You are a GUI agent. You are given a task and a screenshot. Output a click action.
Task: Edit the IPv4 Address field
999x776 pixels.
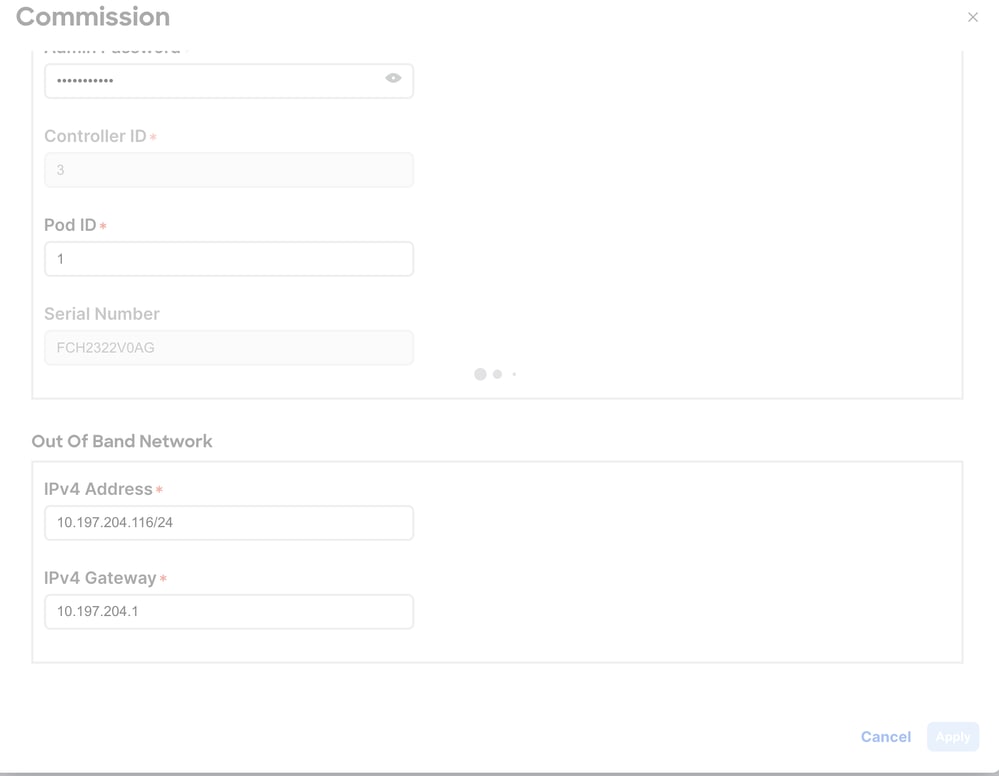click(228, 523)
